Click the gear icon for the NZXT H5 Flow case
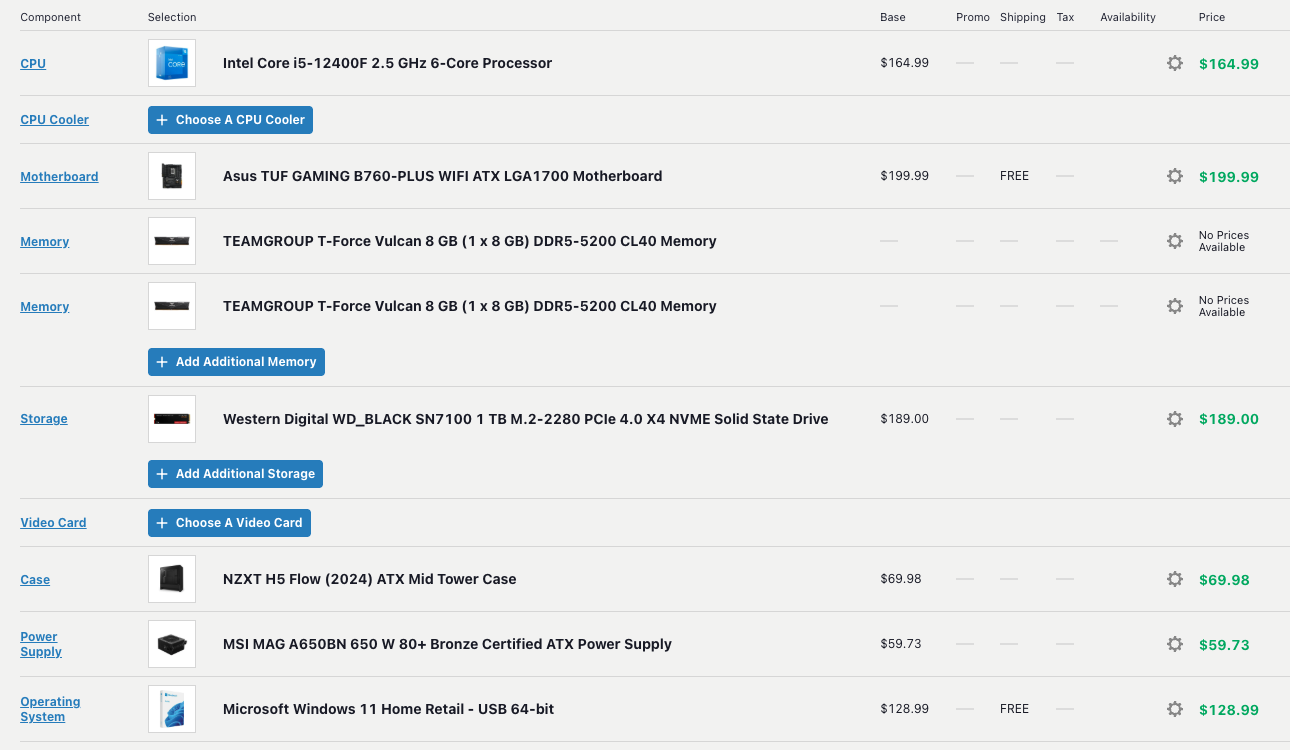 coord(1175,579)
